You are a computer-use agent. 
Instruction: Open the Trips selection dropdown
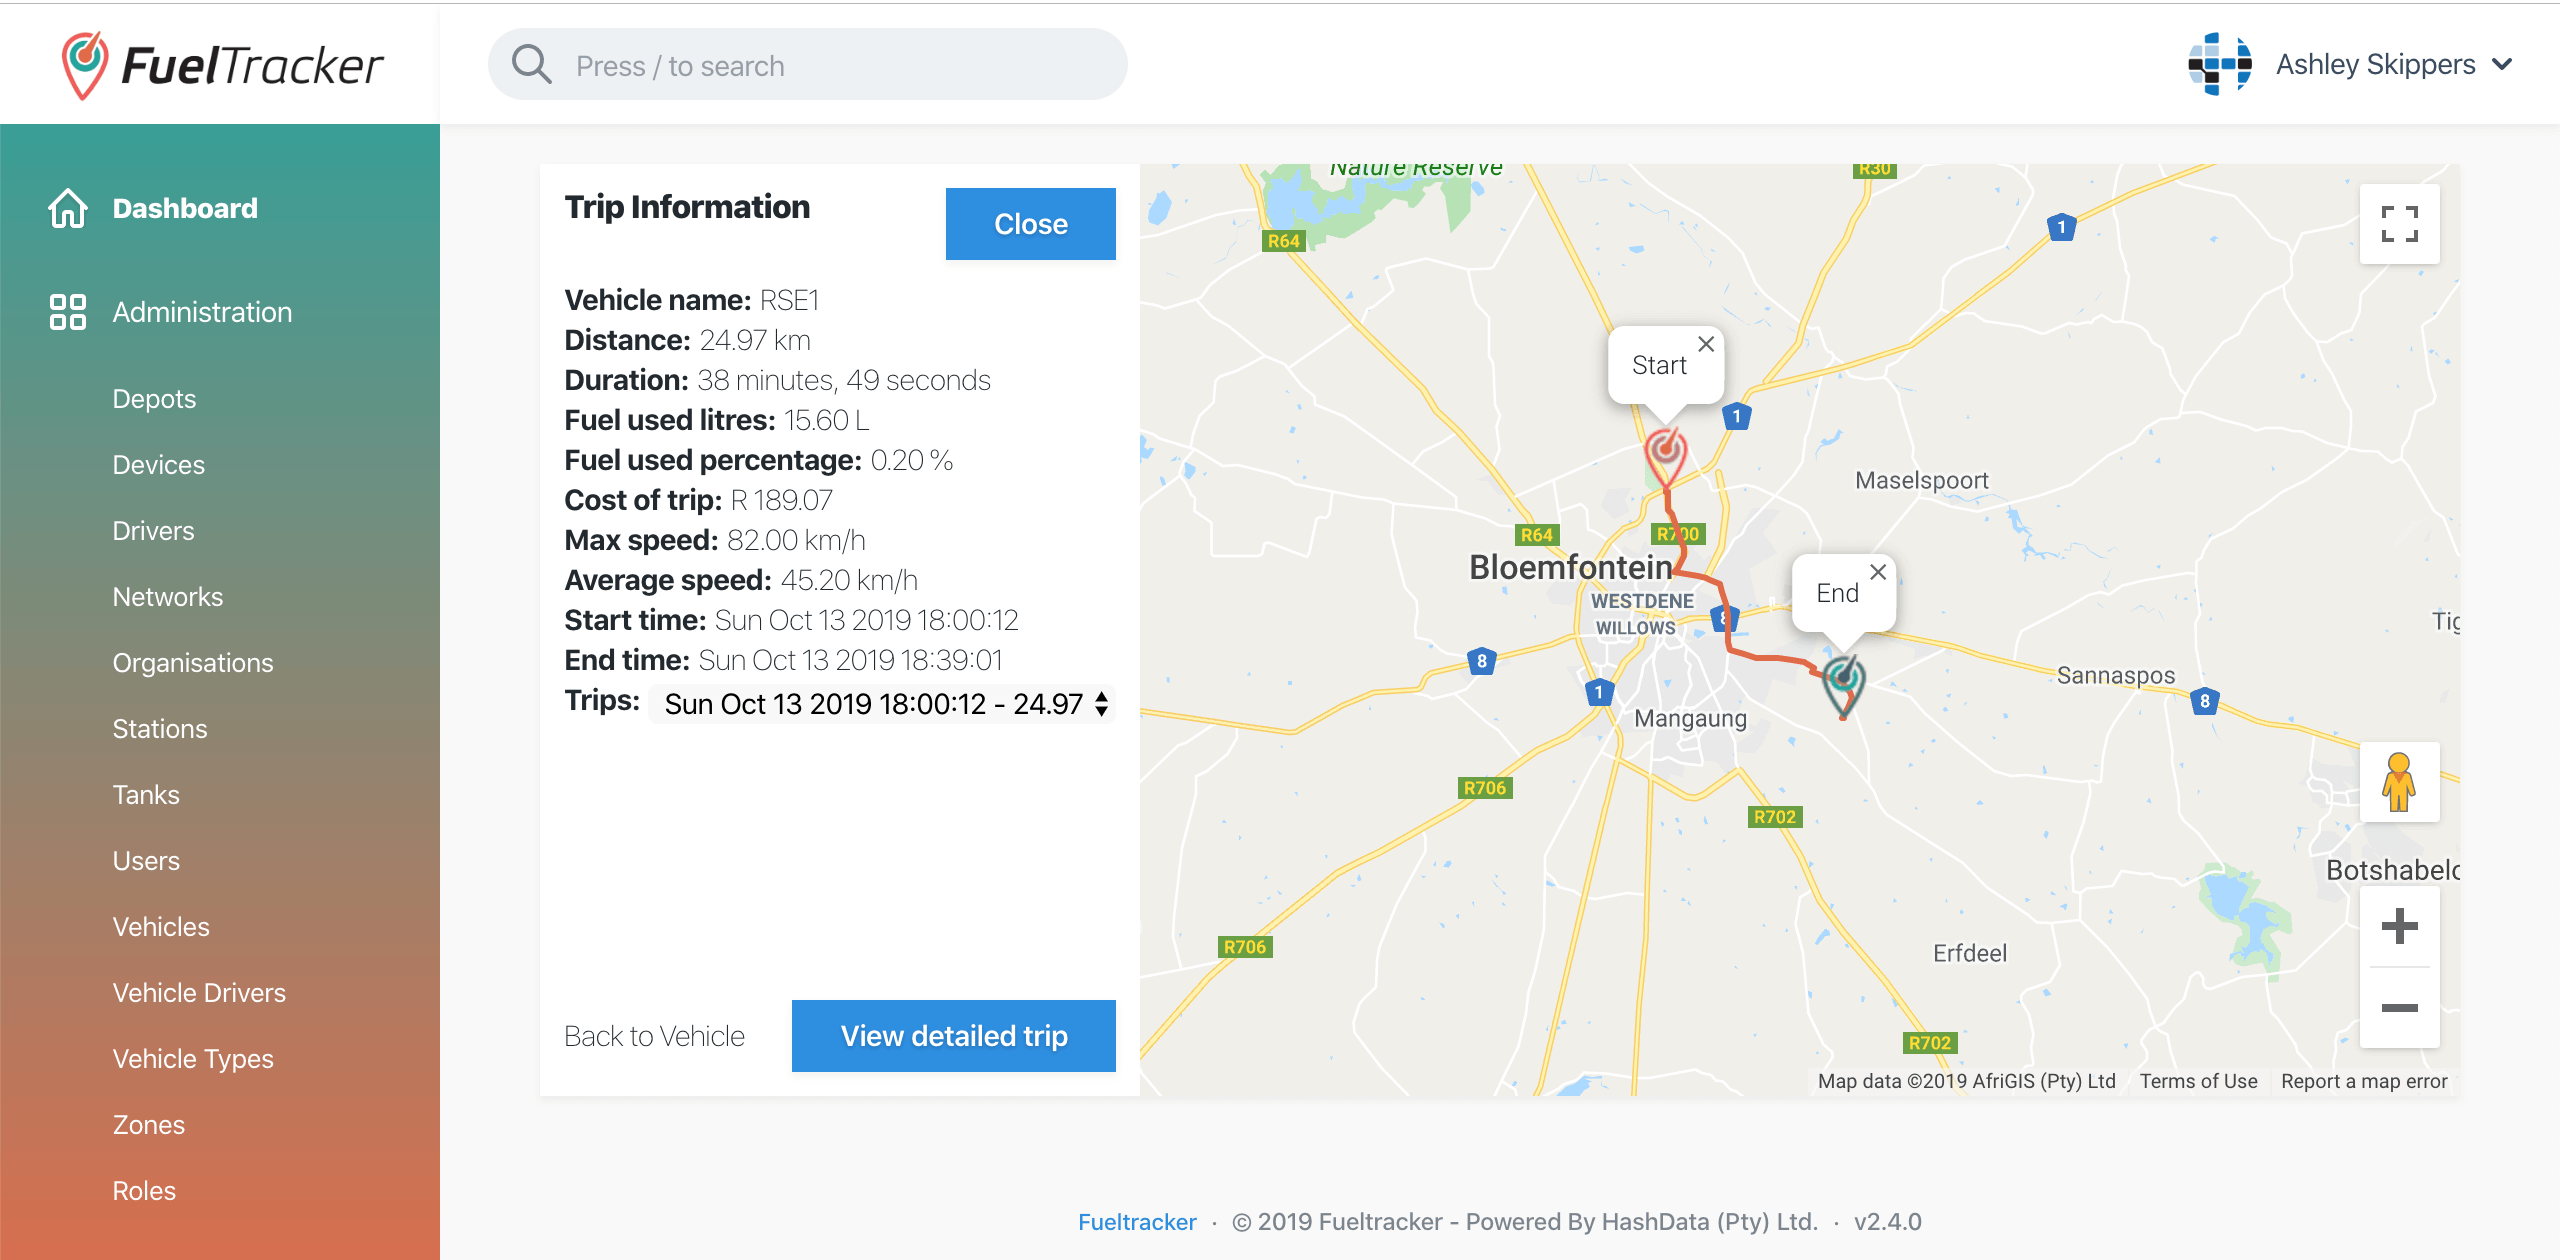(x=882, y=704)
